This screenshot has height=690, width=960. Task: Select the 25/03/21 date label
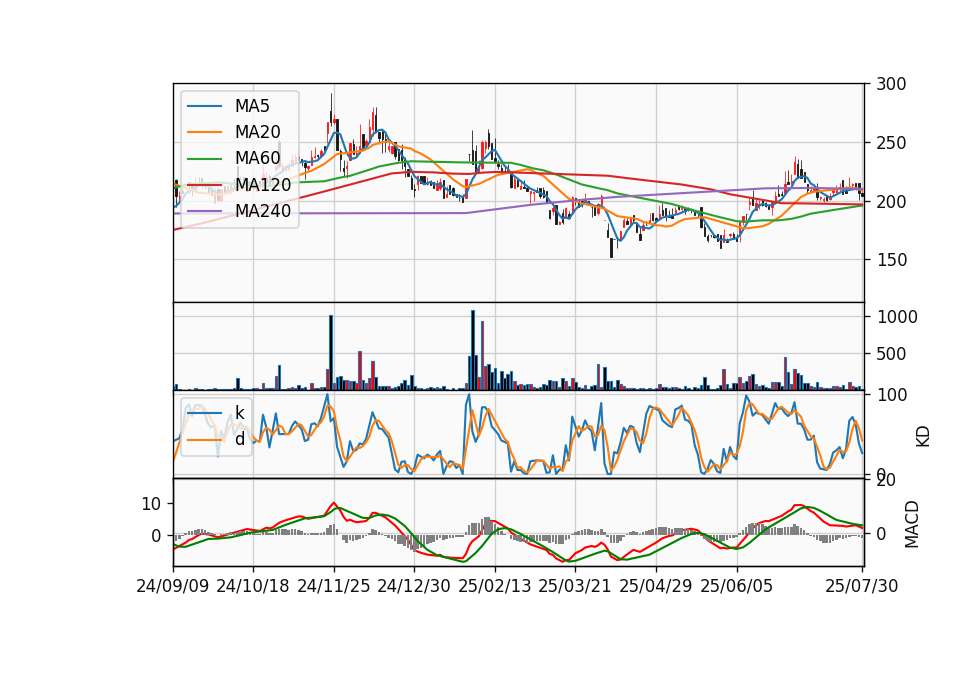click(575, 586)
